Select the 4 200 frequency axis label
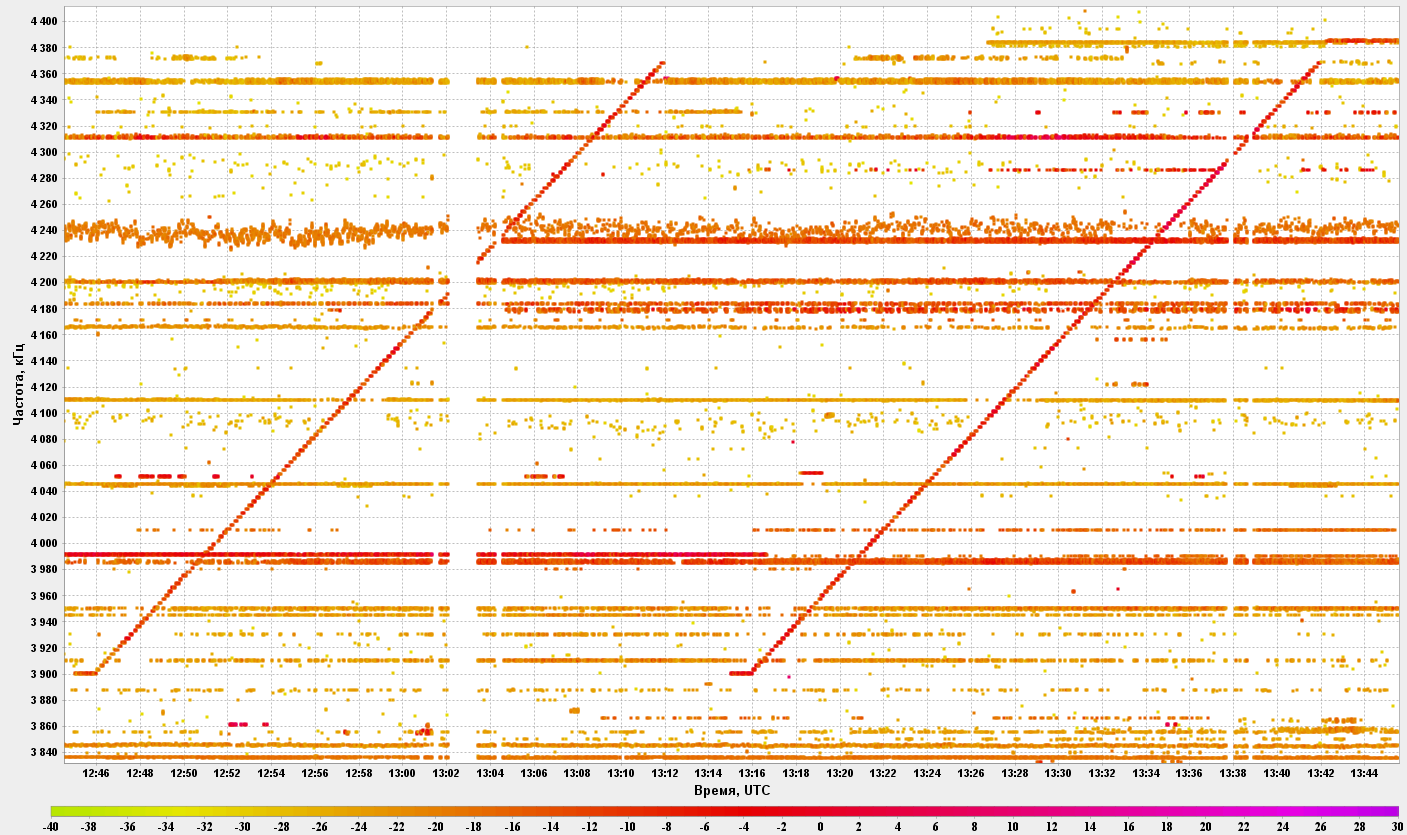Viewport: 1407px width, 835px height. [44, 283]
